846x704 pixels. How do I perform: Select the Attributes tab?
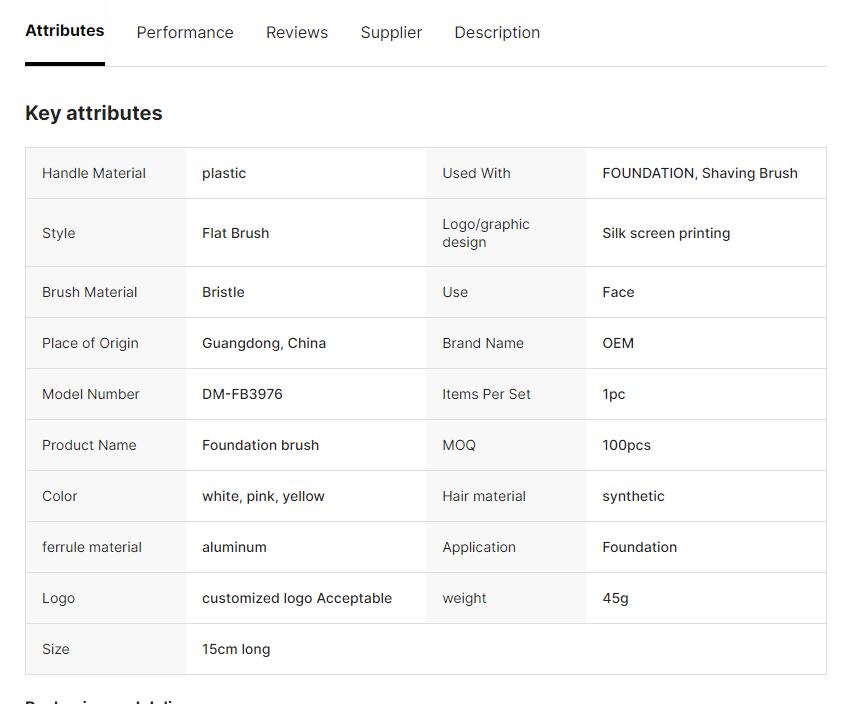coord(65,31)
